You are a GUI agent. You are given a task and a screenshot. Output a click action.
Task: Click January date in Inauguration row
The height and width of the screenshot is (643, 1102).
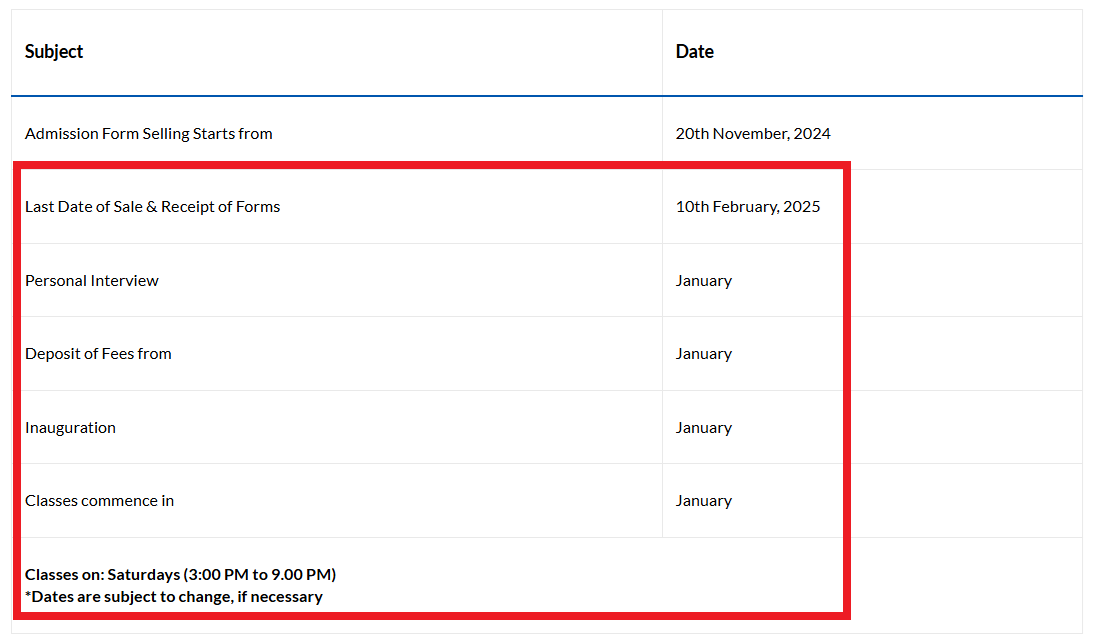[x=704, y=428]
